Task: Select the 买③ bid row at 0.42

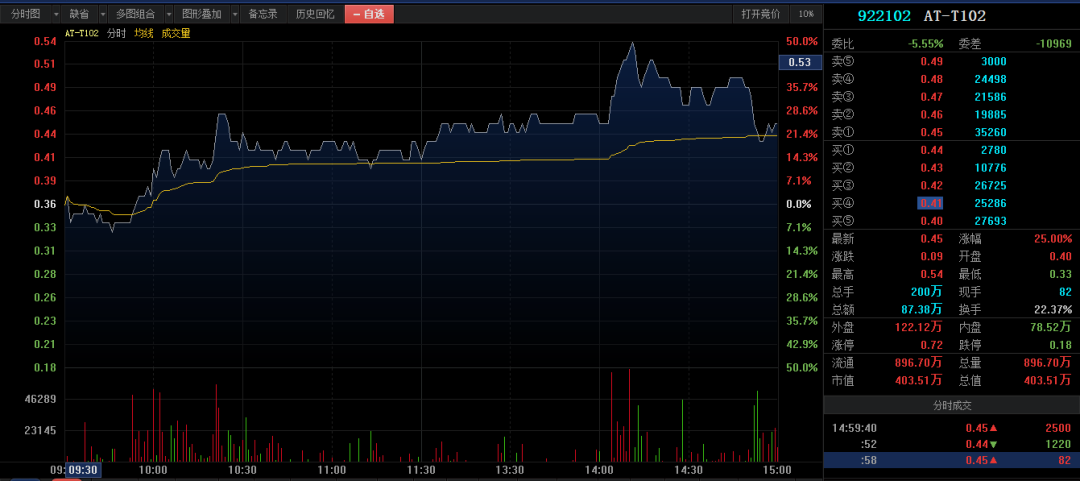Action: point(951,185)
